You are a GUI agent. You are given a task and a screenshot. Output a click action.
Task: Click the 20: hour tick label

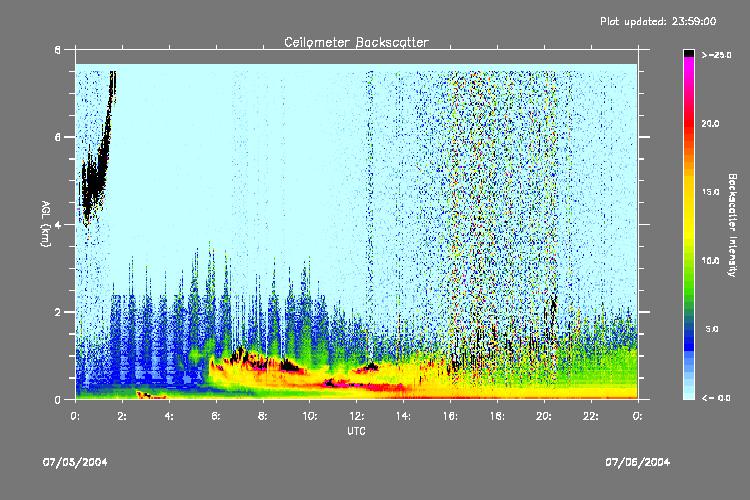[x=544, y=416]
